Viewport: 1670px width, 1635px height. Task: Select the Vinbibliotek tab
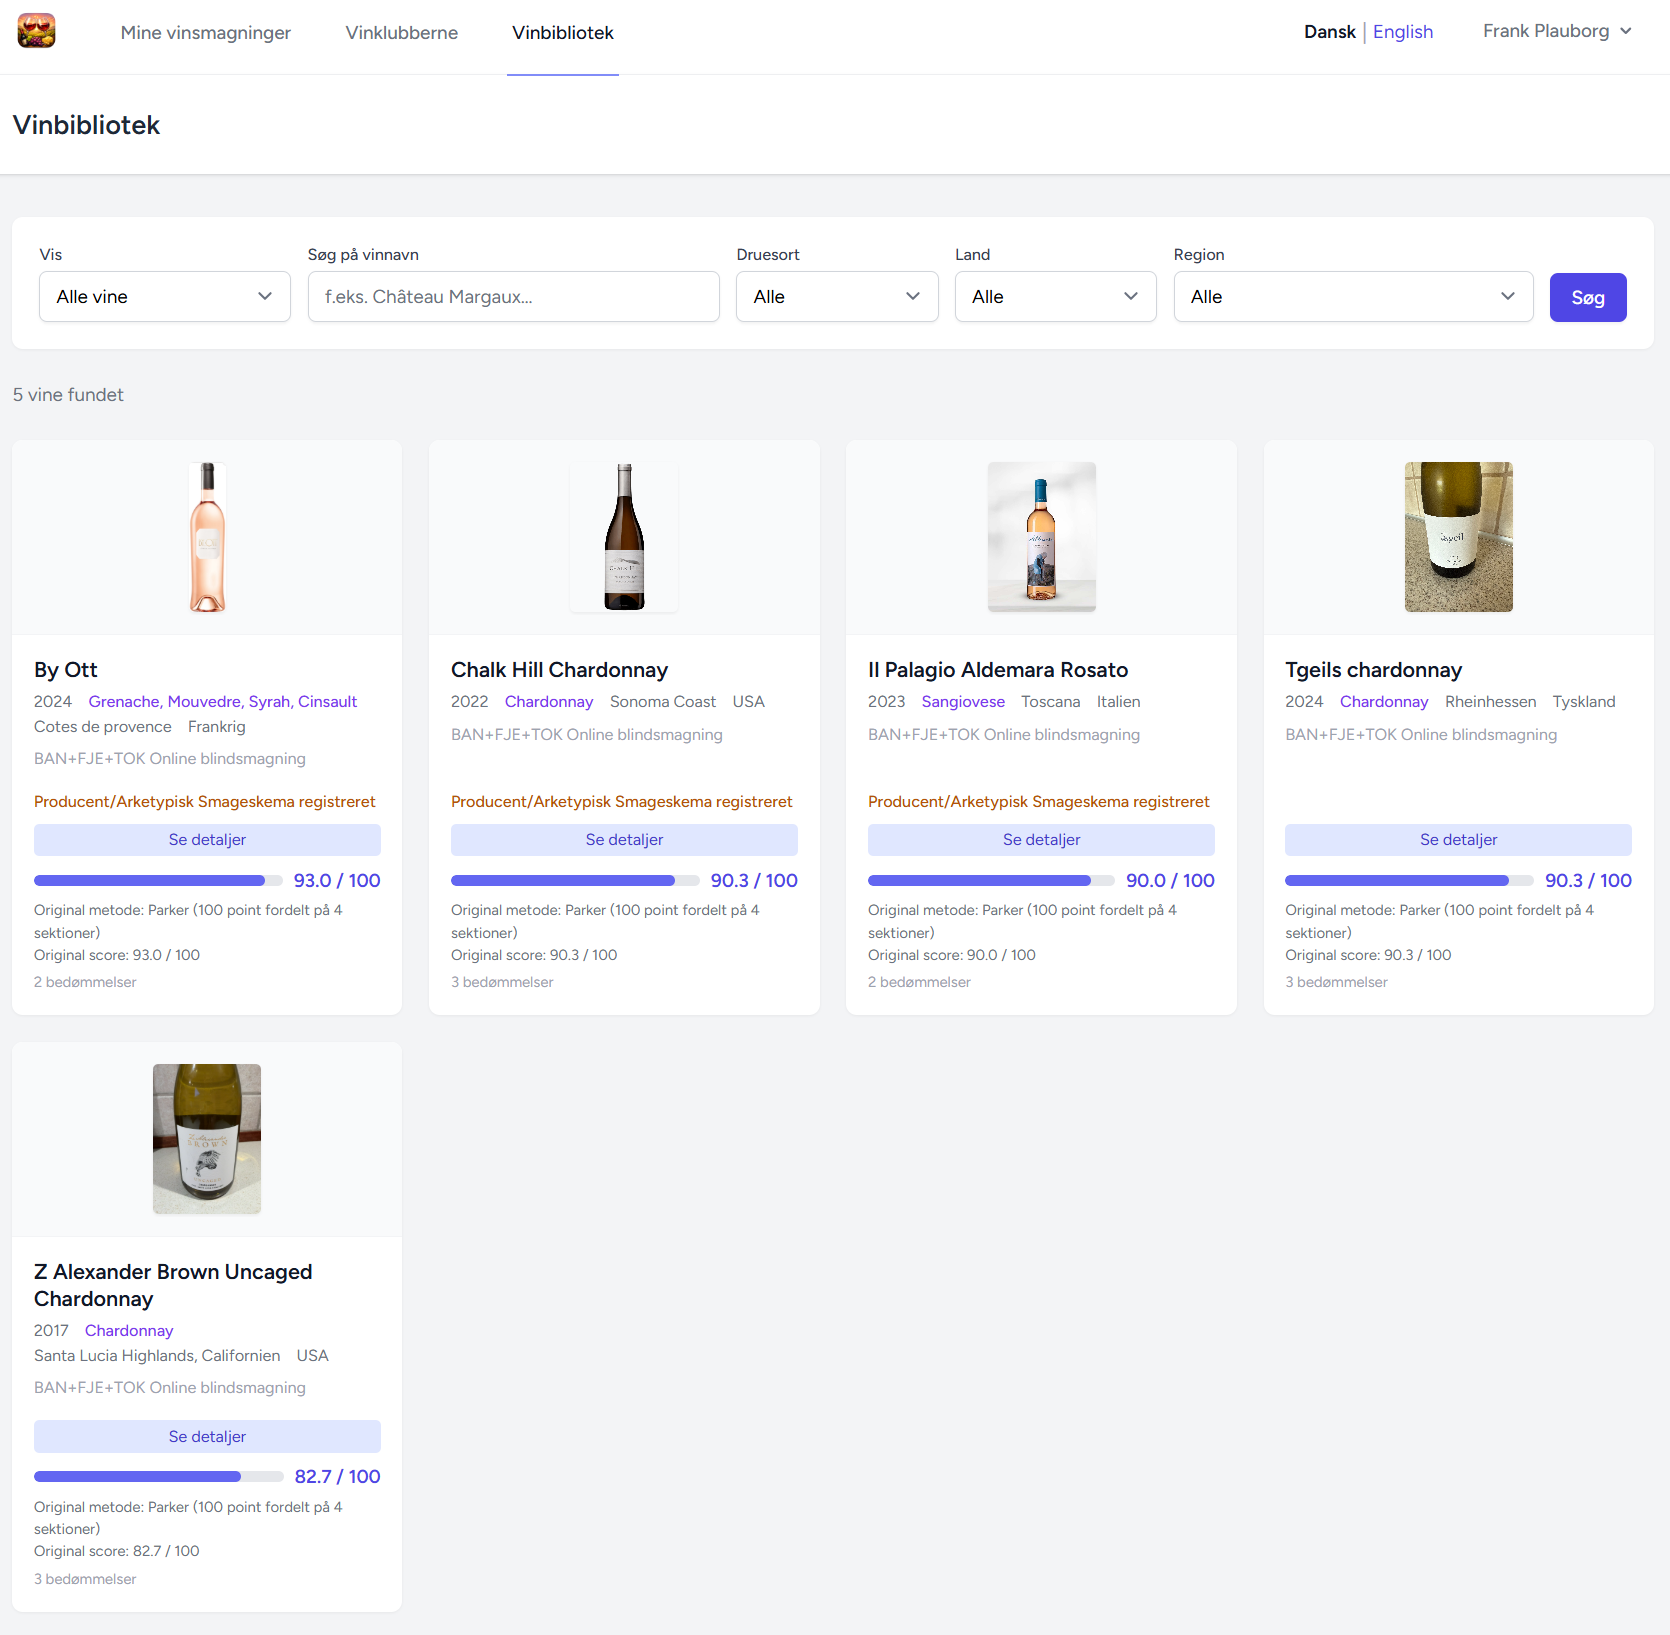pyautogui.click(x=563, y=33)
